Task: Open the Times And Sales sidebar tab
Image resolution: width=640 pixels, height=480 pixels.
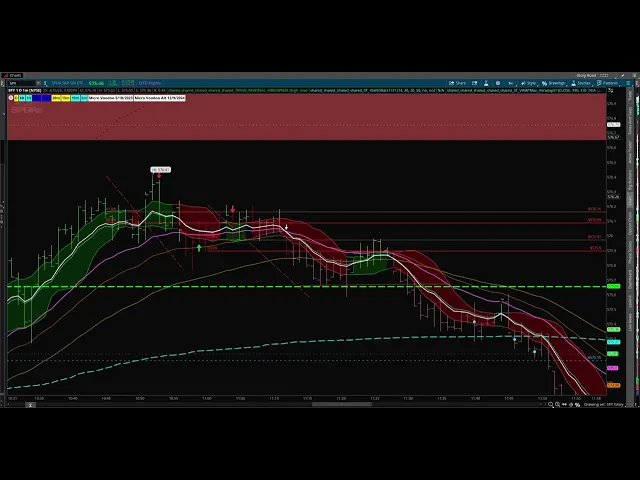Action: (630, 120)
